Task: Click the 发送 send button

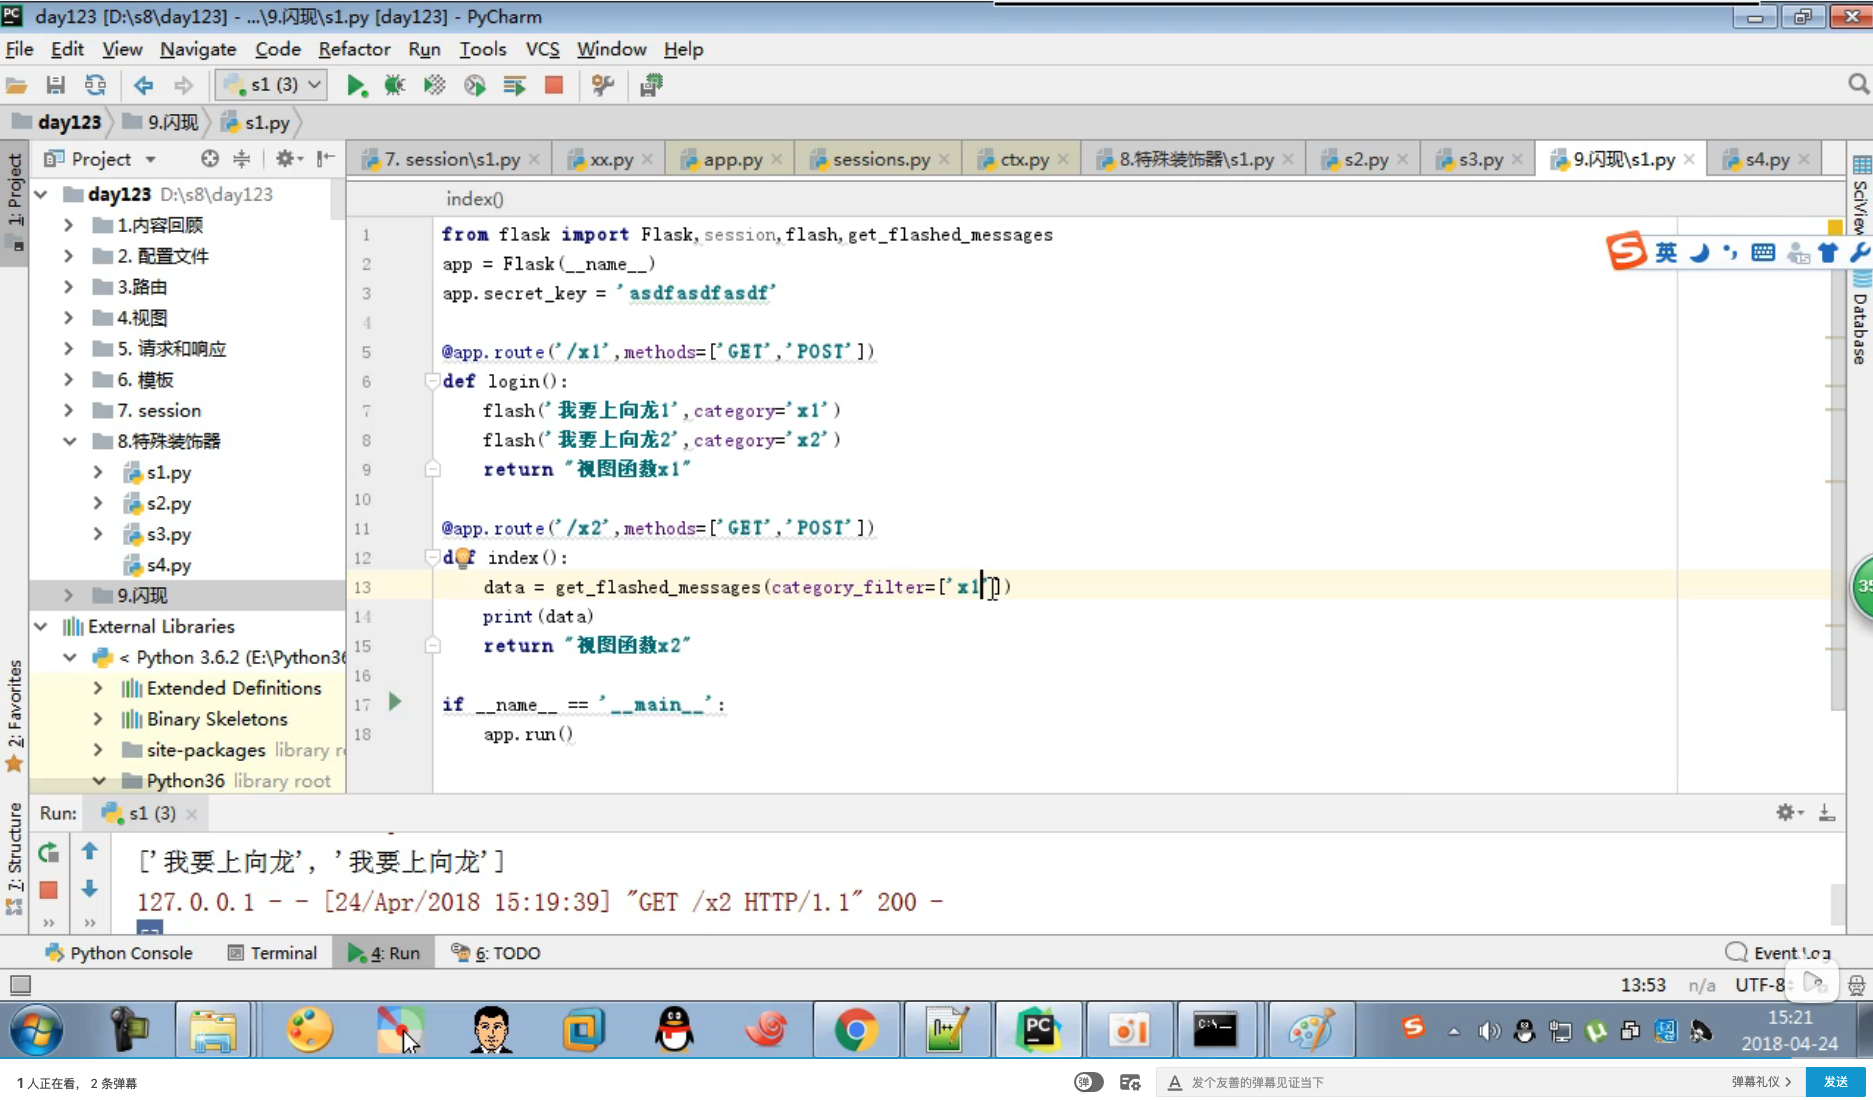Action: 1836,1082
